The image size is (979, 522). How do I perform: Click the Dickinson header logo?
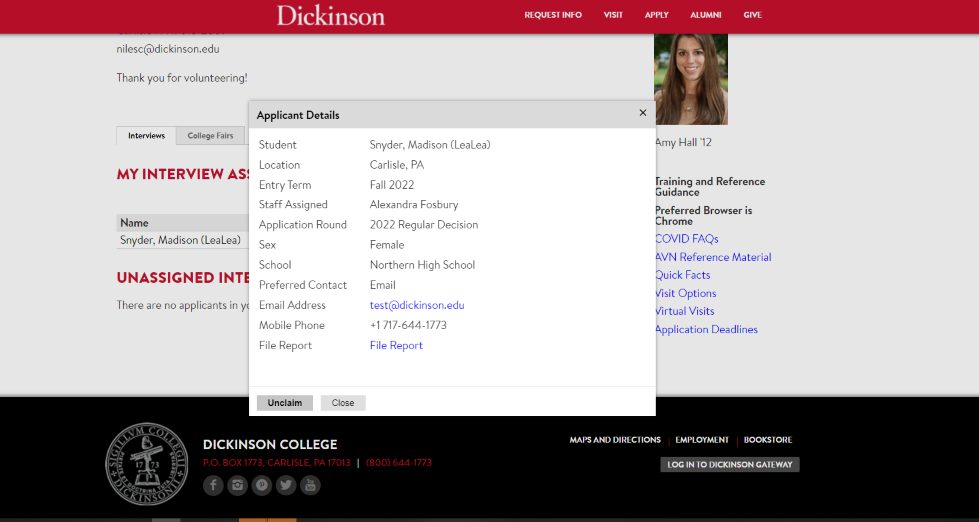[331, 16]
